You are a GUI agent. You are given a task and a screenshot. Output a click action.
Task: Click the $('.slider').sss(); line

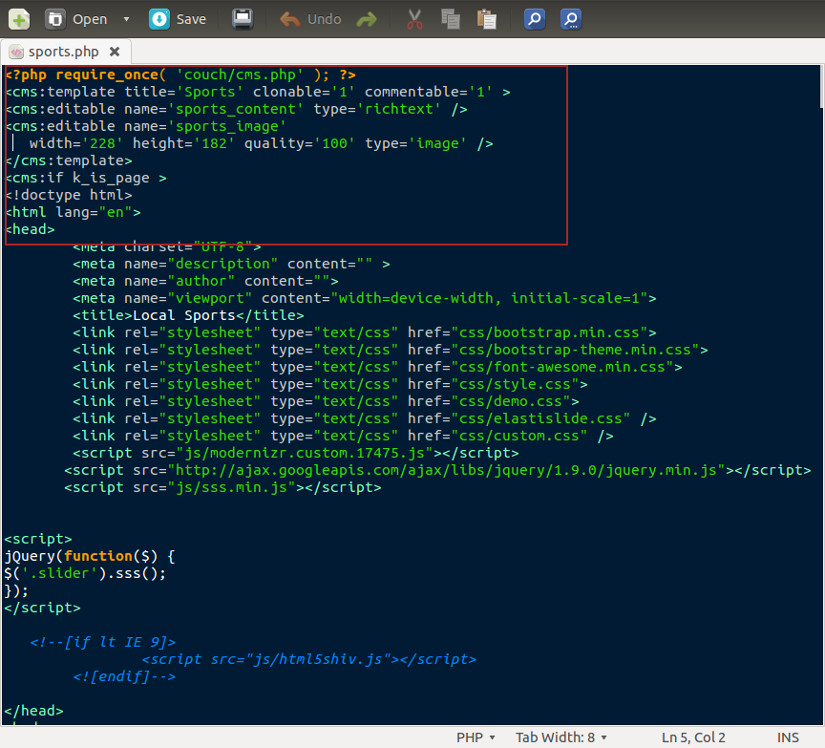(85, 573)
